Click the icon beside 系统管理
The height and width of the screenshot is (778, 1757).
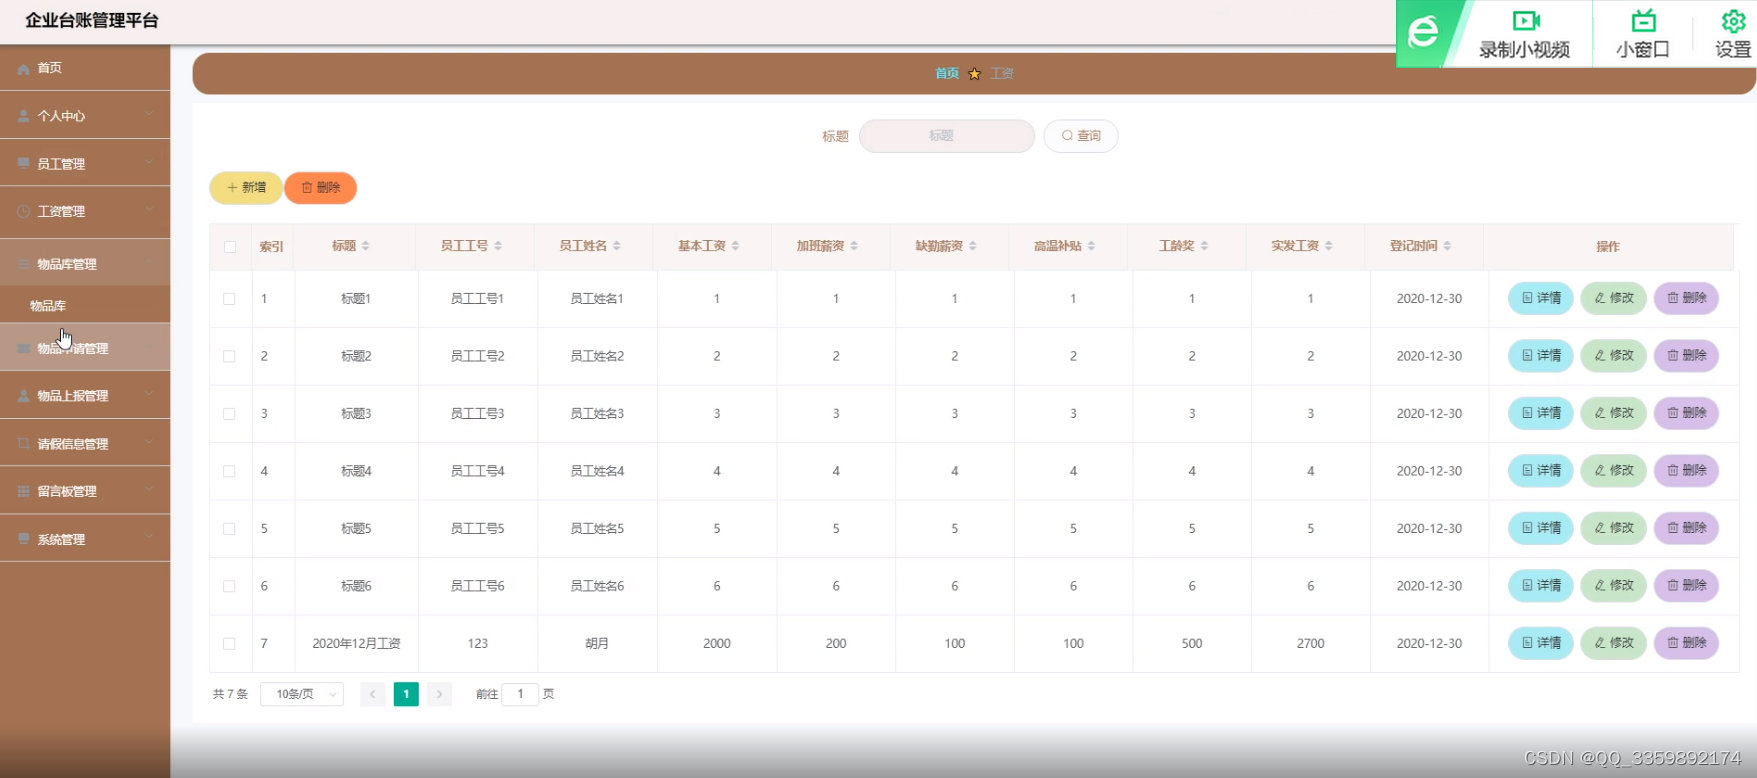click(24, 539)
